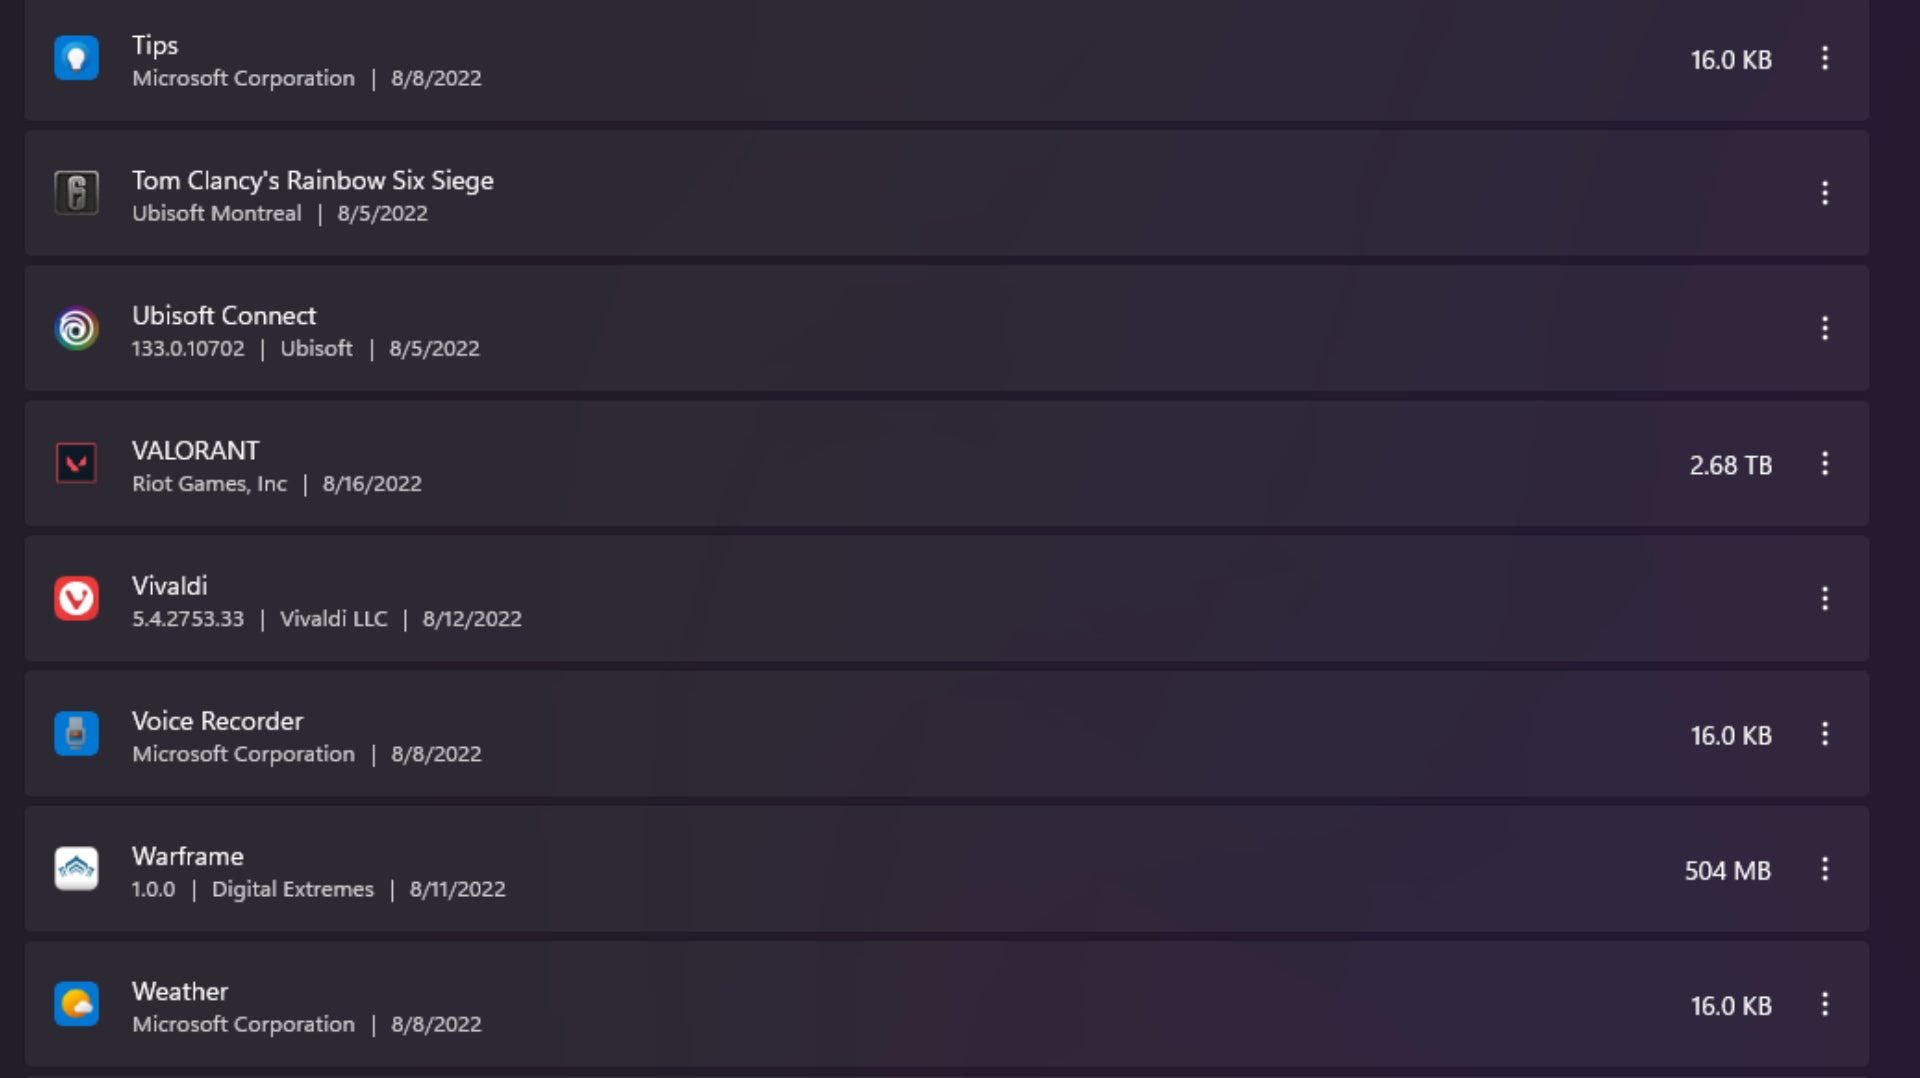Image resolution: width=1920 pixels, height=1078 pixels.
Task: Open the more options menu for Vivaldi
Action: coord(1826,598)
